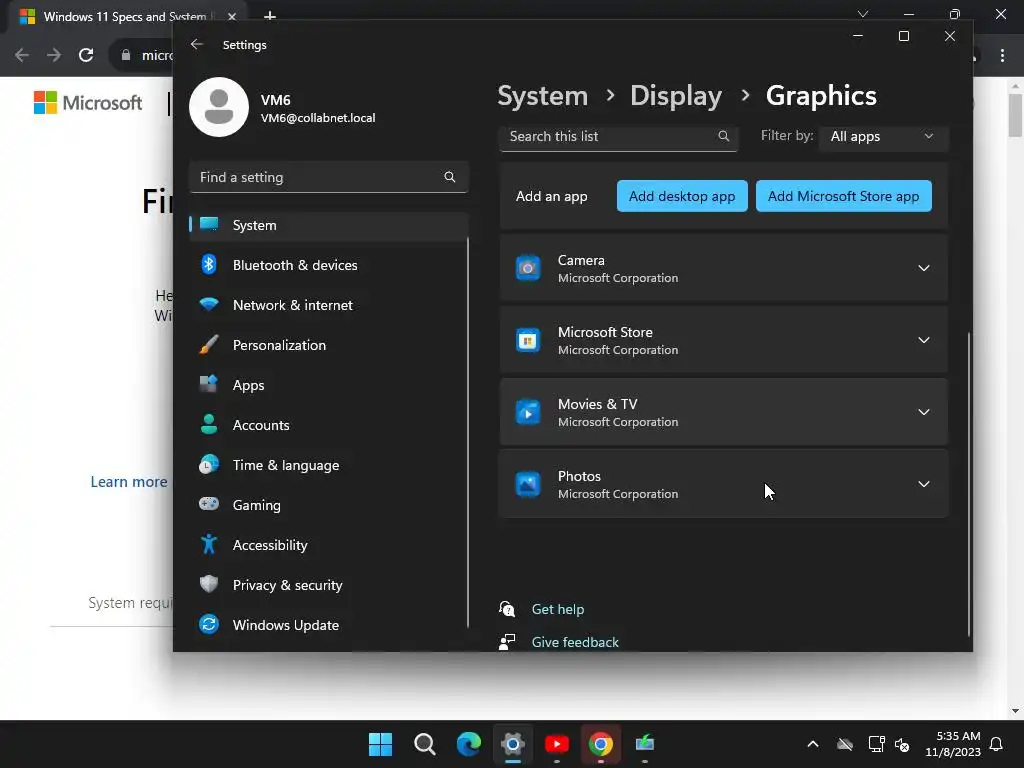Open the Filter by All apps dropdown
This screenshot has width=1024, height=768.
click(882, 136)
